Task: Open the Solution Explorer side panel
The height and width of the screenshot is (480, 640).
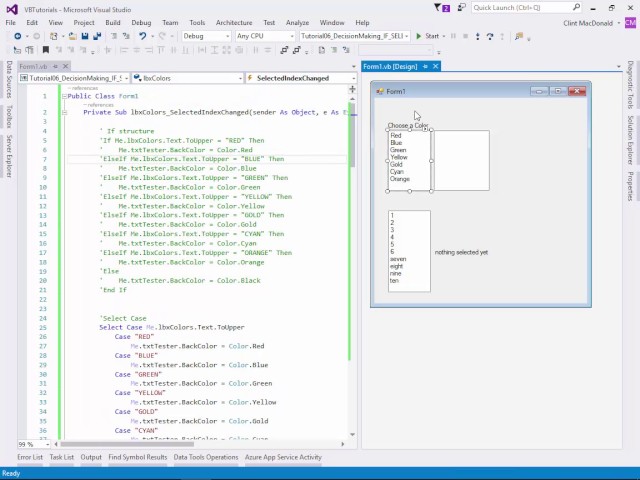Action: point(630,140)
